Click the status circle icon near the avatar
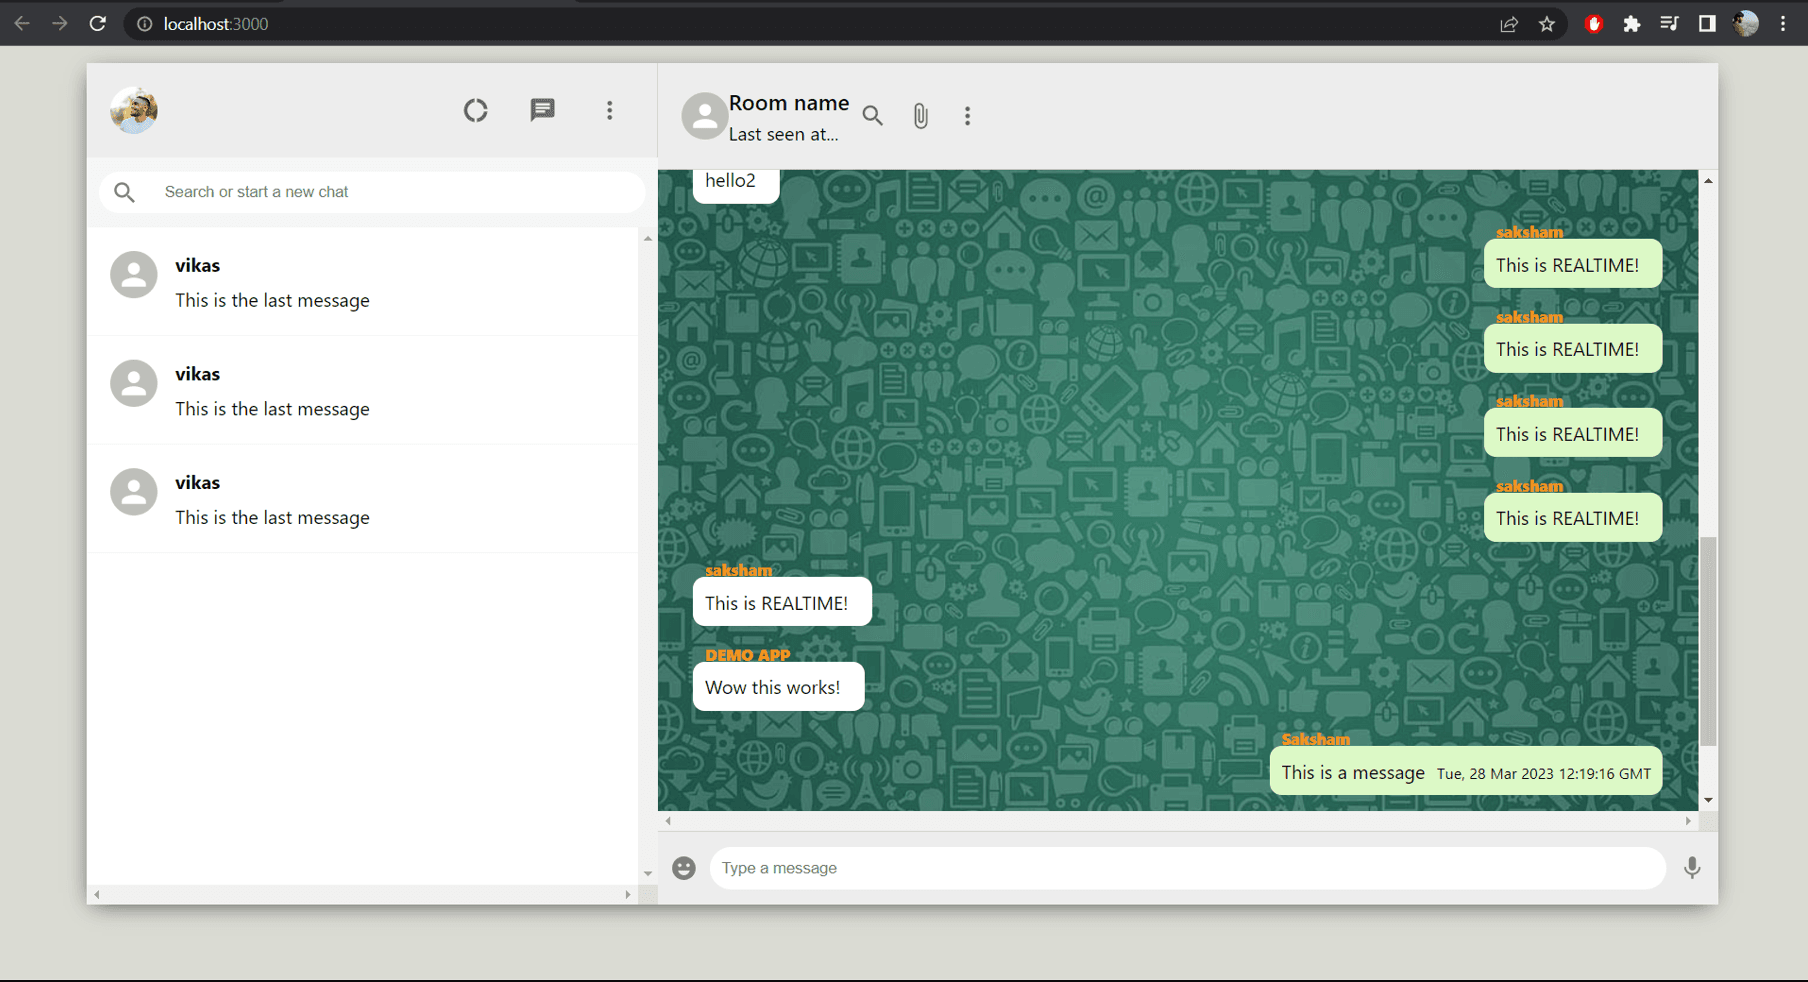The height and width of the screenshot is (982, 1808). click(x=475, y=110)
